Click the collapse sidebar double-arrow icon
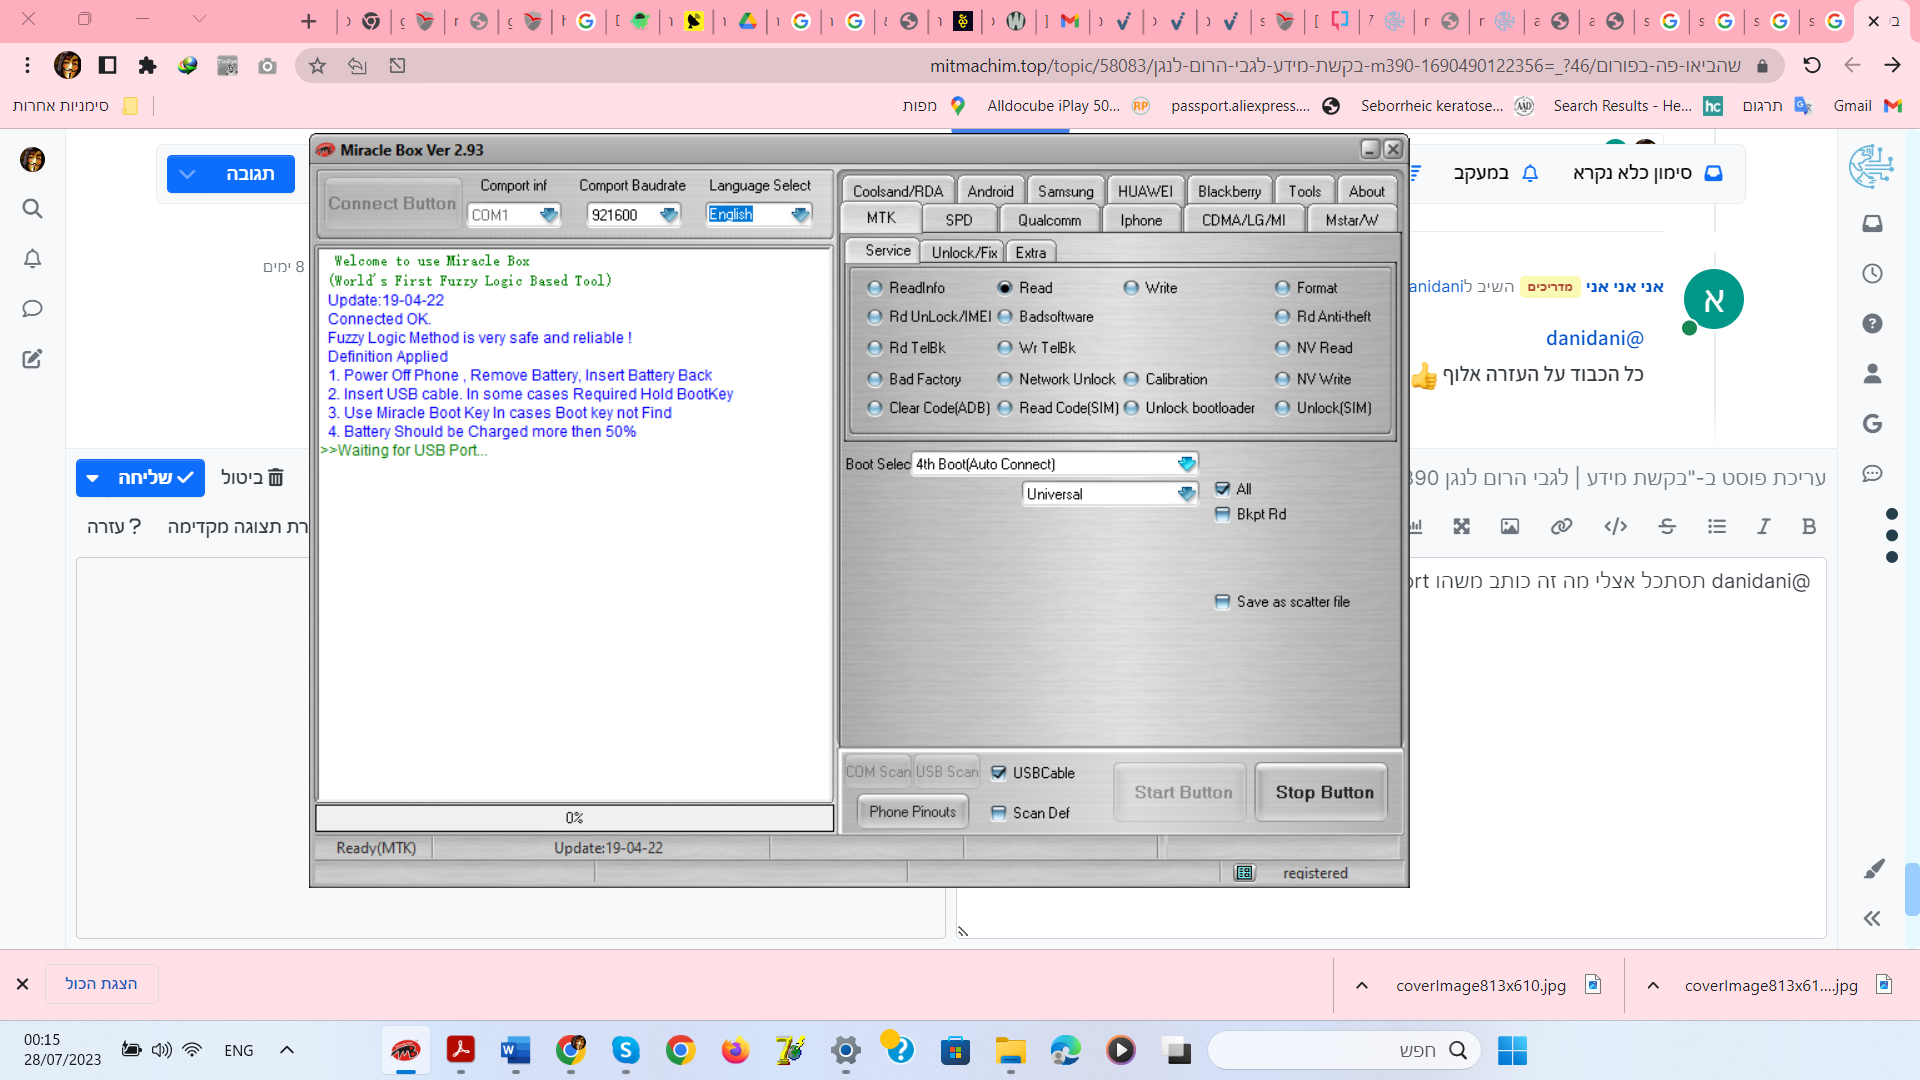 [1873, 919]
